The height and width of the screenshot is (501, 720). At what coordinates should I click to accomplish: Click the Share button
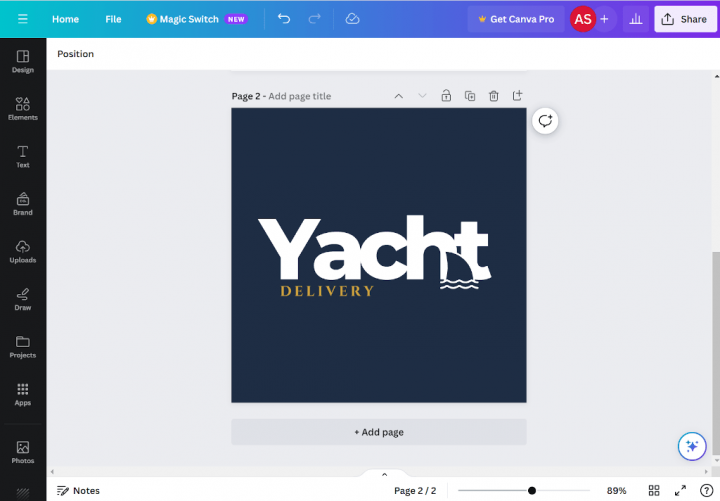[x=685, y=19]
